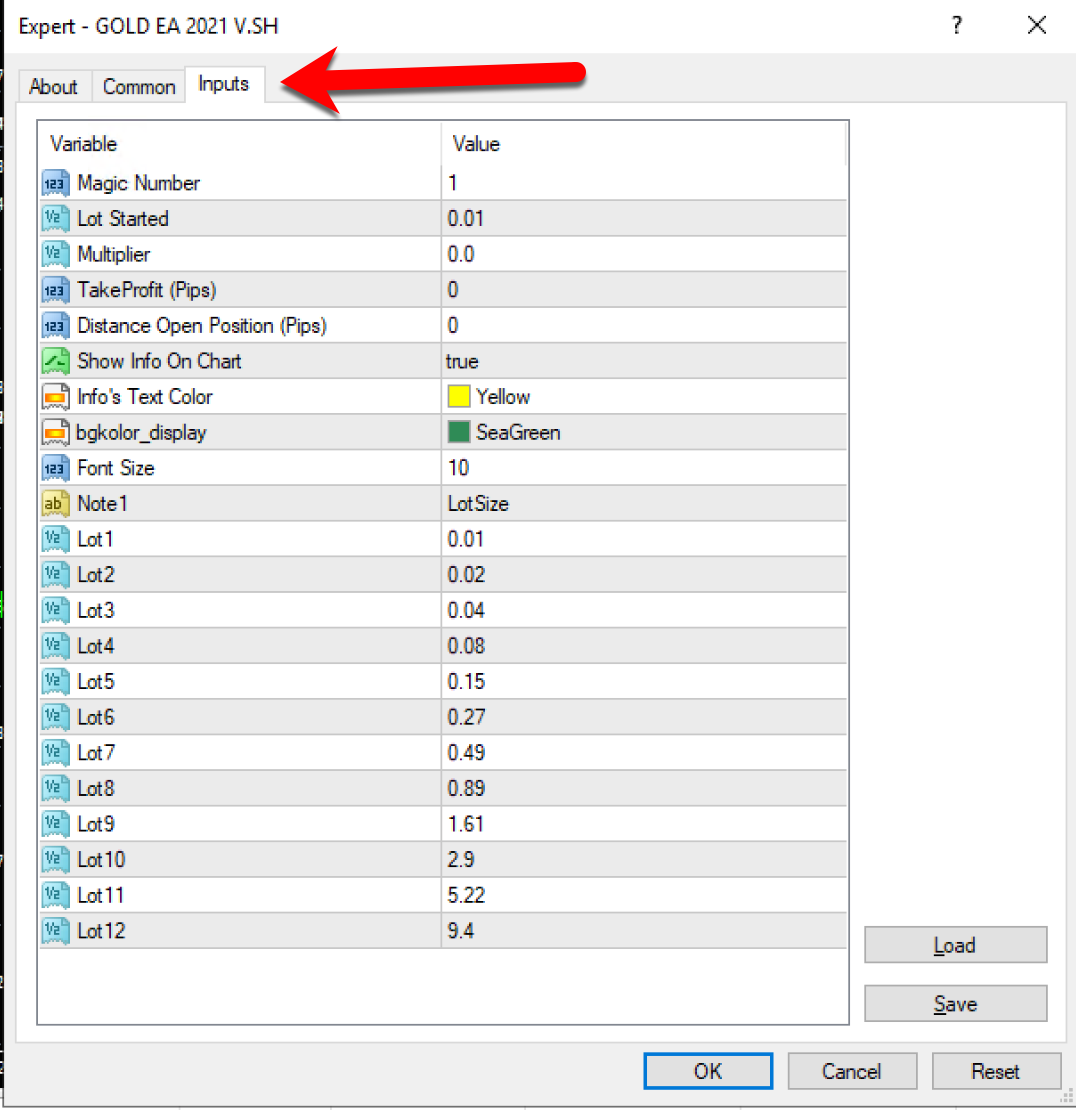Viewport: 1076px width, 1110px height.
Task: Click the Info's Text Color icon
Action: point(55,397)
